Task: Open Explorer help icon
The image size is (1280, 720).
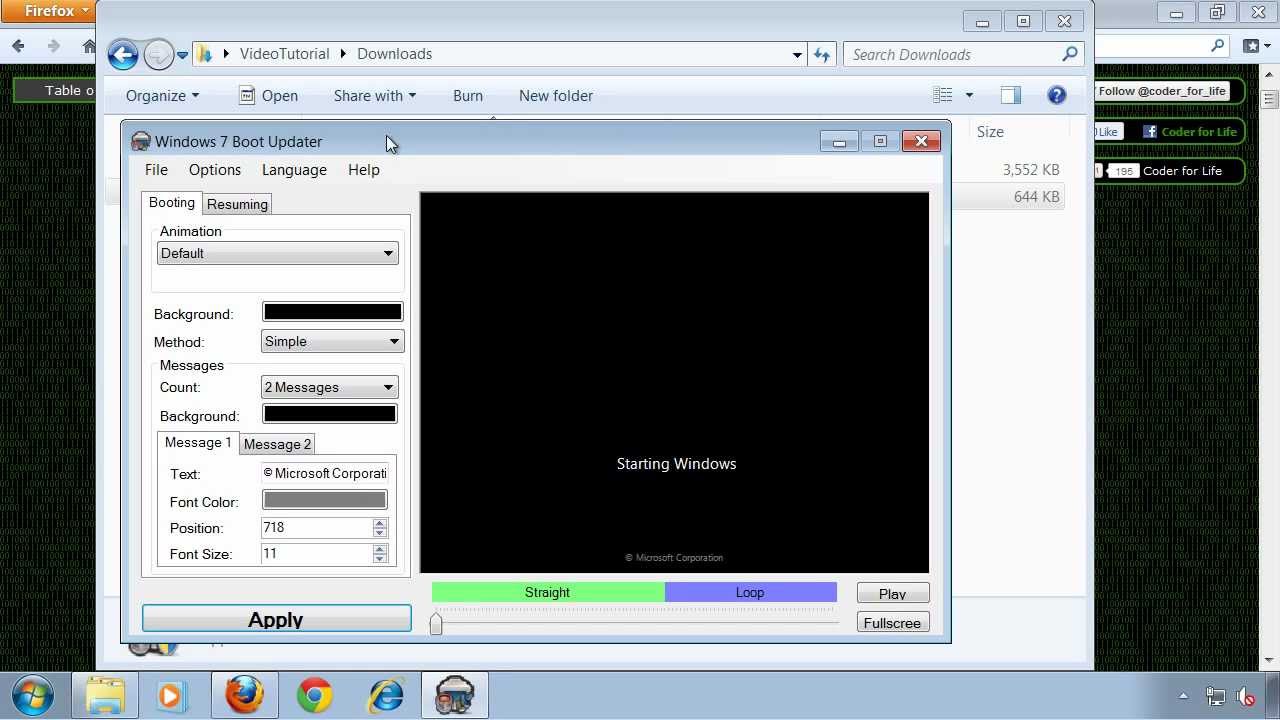Action: [1057, 95]
